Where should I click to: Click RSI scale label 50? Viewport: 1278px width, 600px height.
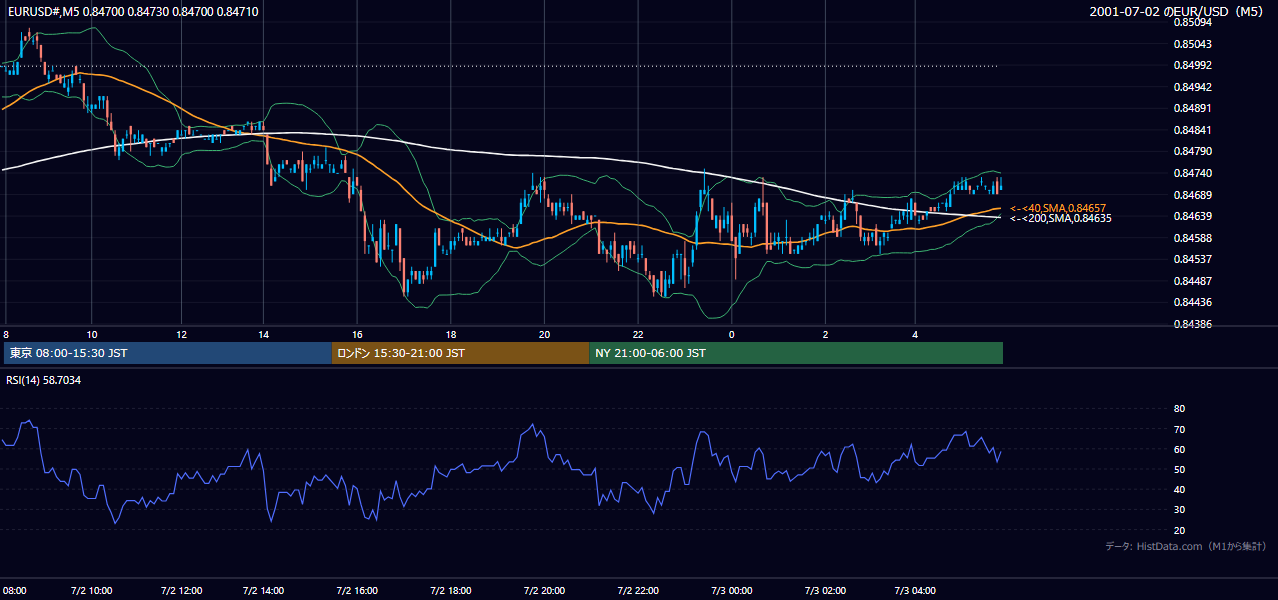pos(1179,469)
